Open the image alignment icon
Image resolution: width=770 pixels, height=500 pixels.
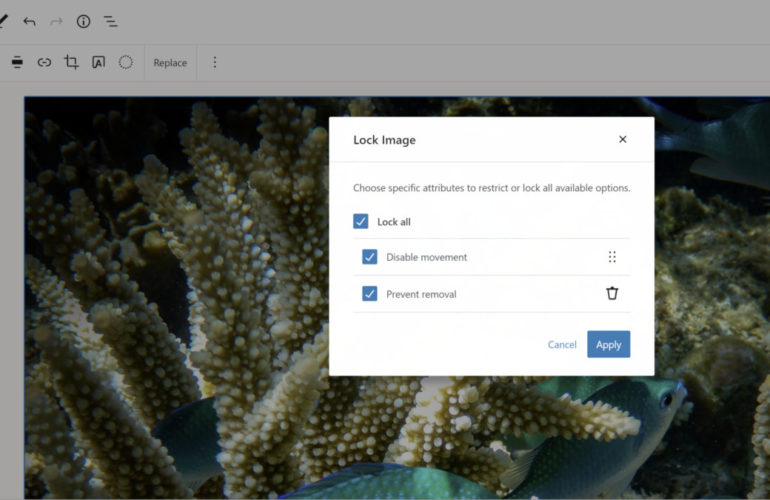(x=17, y=62)
